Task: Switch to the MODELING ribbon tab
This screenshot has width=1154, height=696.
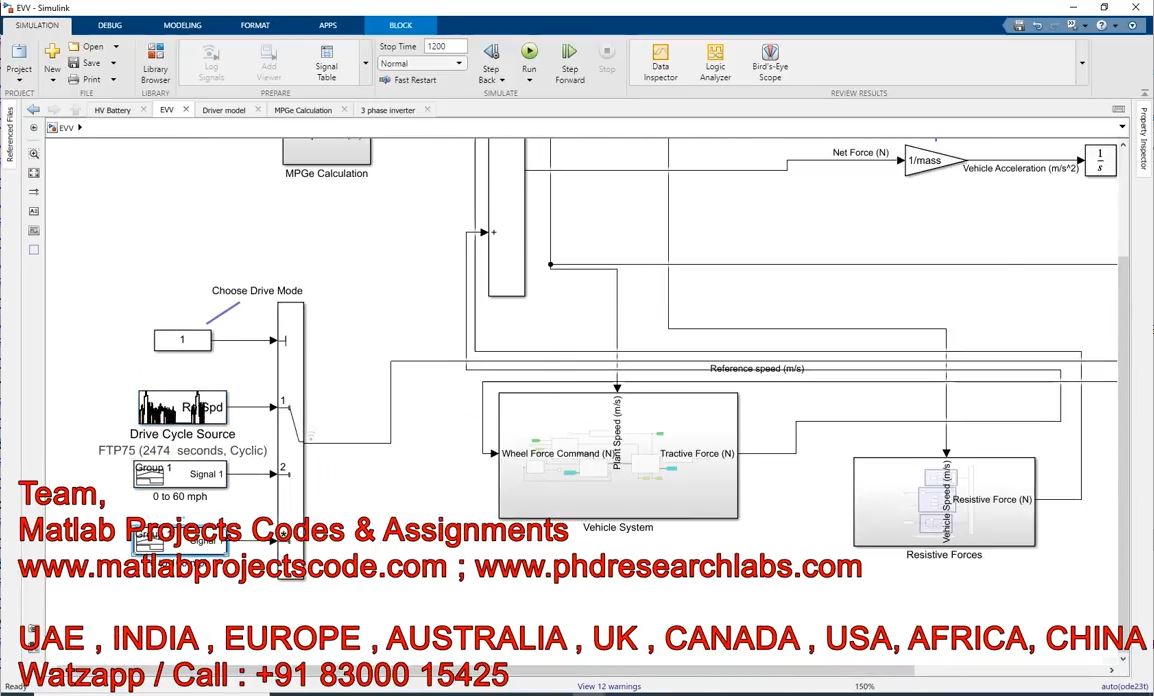Action: [x=182, y=25]
